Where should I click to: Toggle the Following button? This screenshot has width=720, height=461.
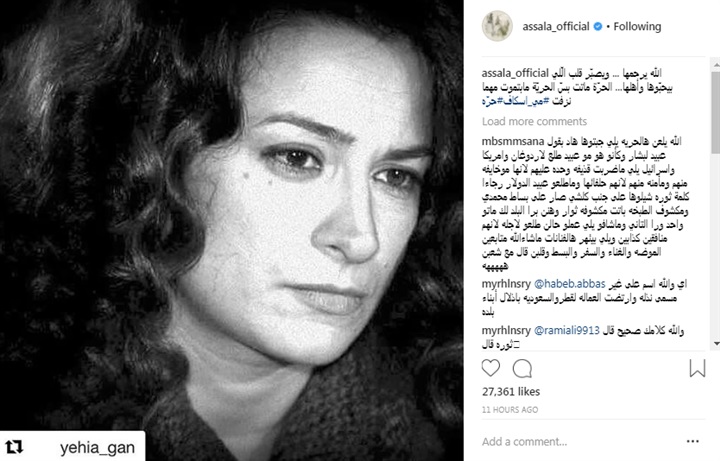(x=637, y=27)
